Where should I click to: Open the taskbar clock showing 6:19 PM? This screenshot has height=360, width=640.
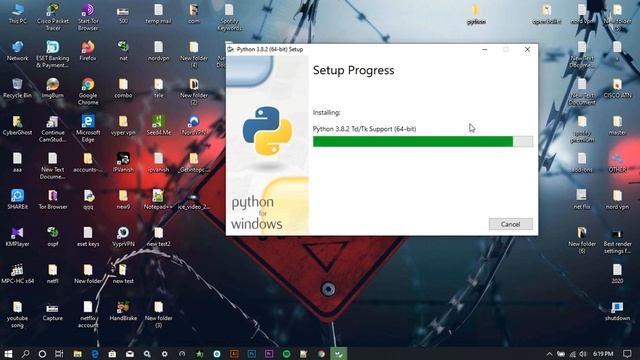(603, 354)
